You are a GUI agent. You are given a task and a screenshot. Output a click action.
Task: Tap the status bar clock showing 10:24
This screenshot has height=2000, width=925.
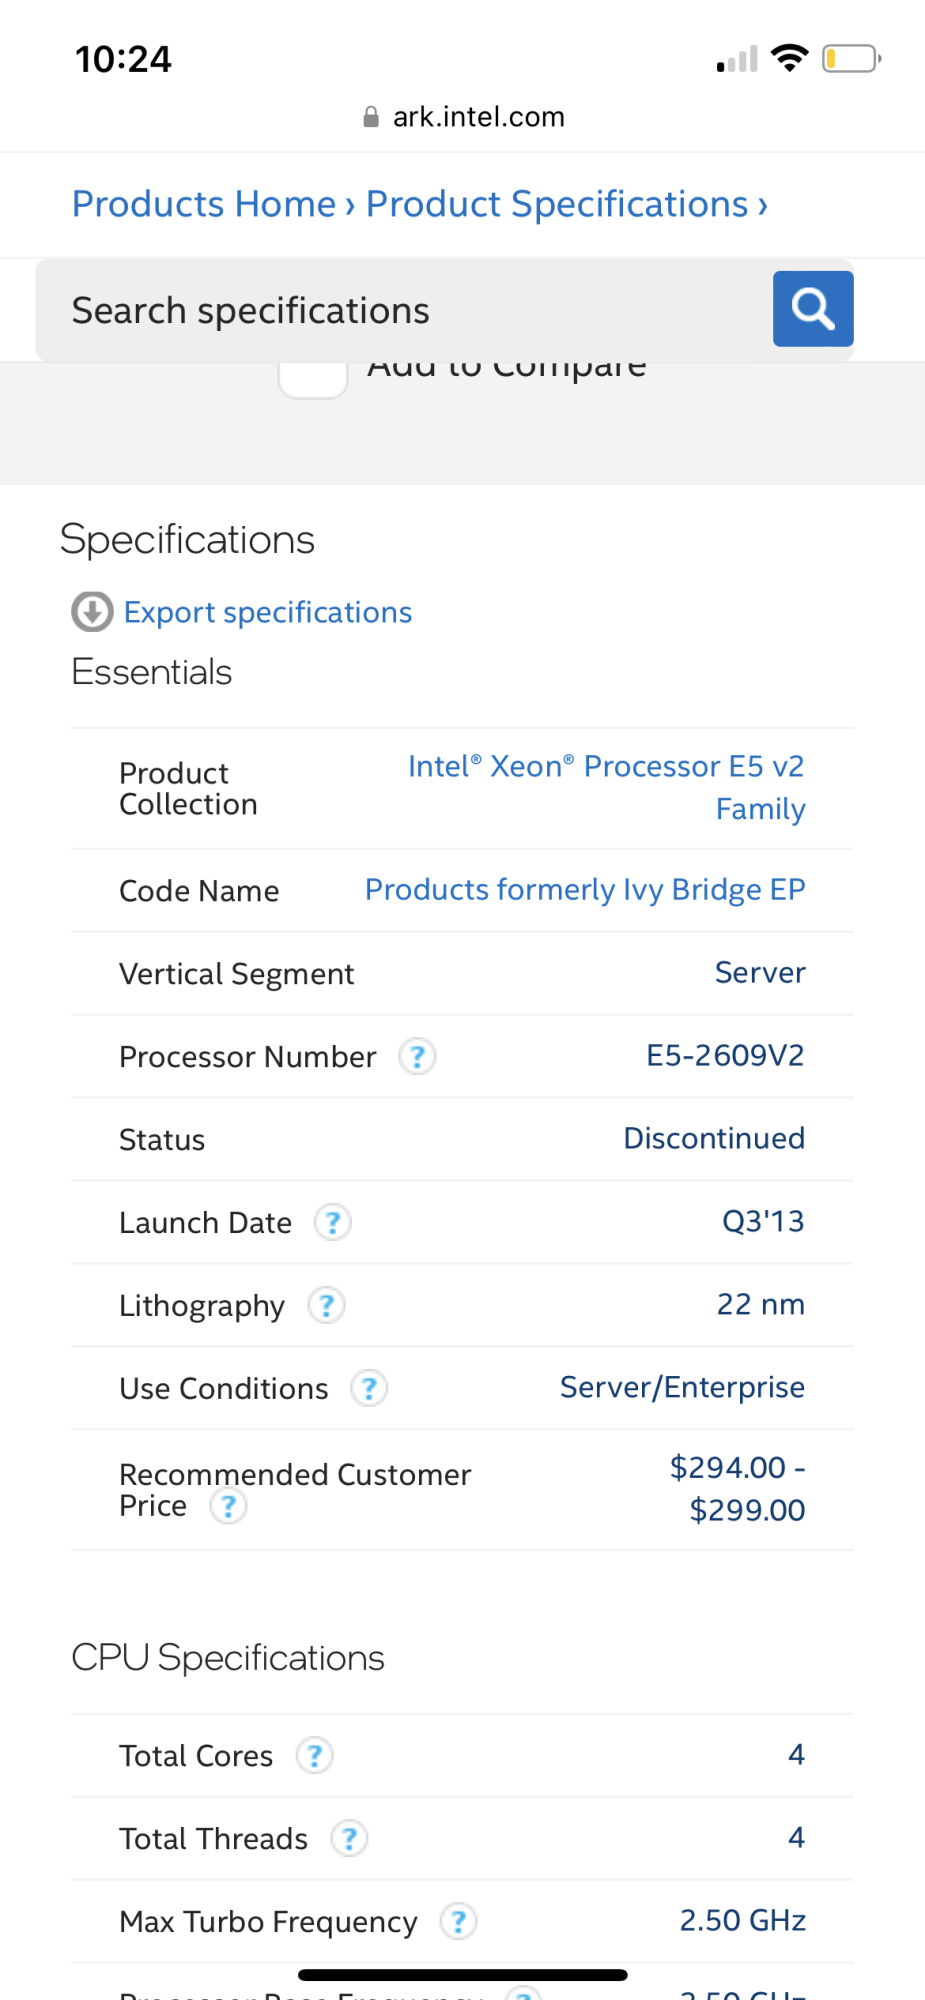point(123,59)
